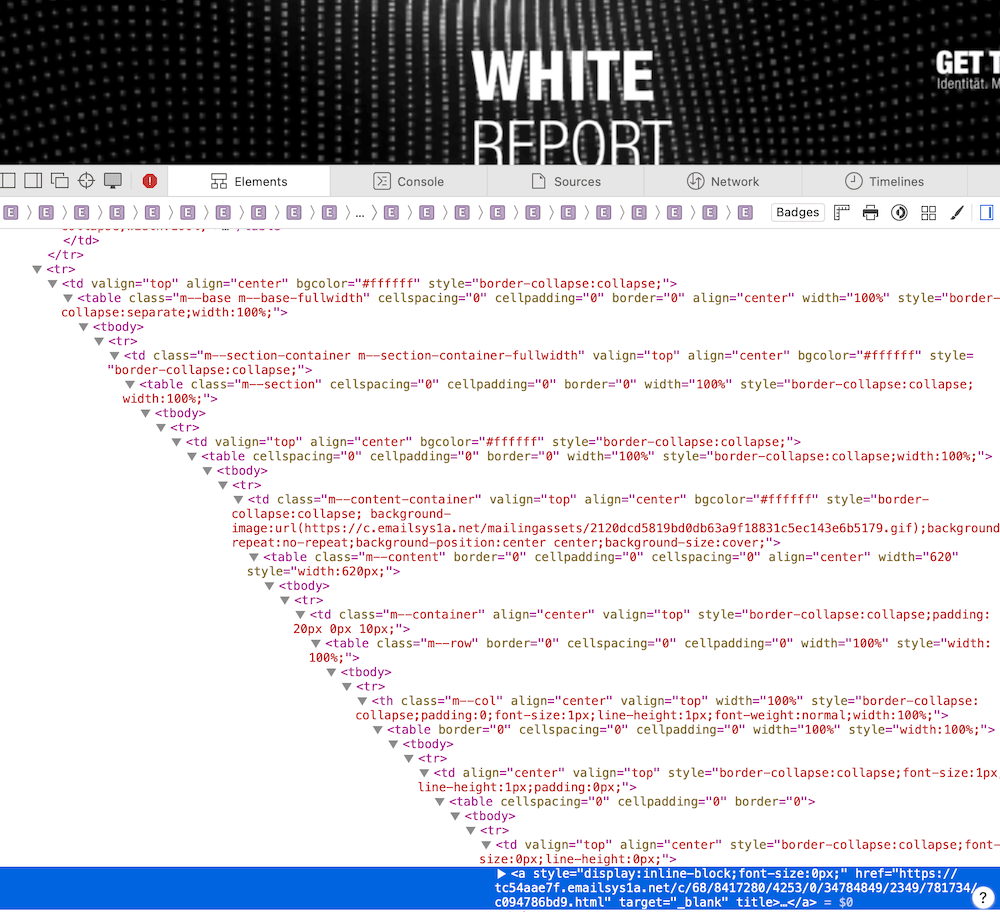Toggle the details sidebar panel
This screenshot has width=1000, height=912.
(986, 212)
